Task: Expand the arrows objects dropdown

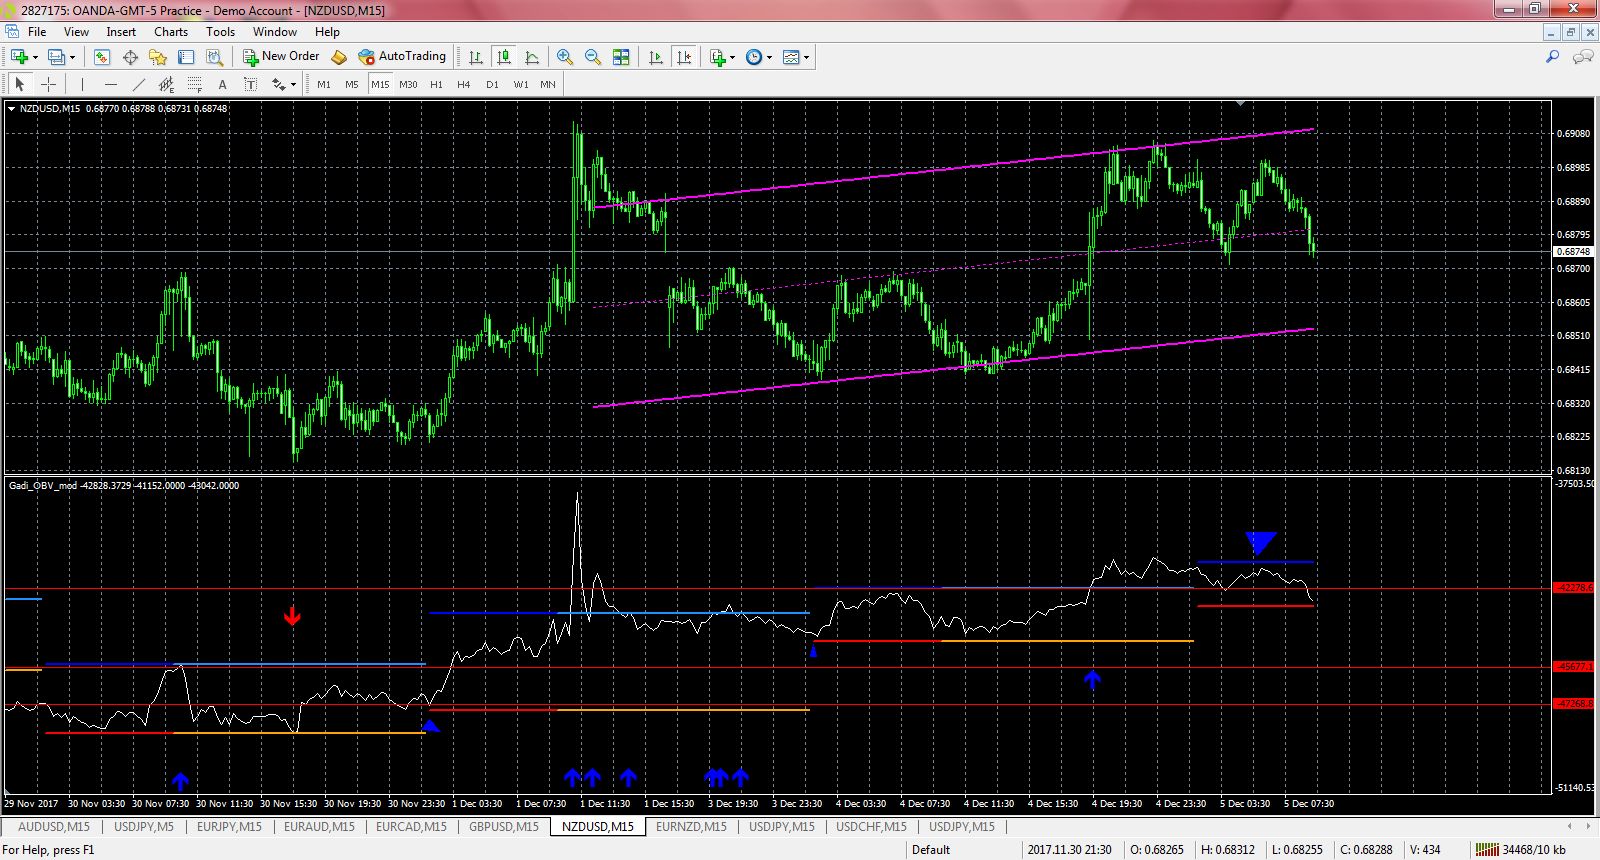Action: click(293, 84)
